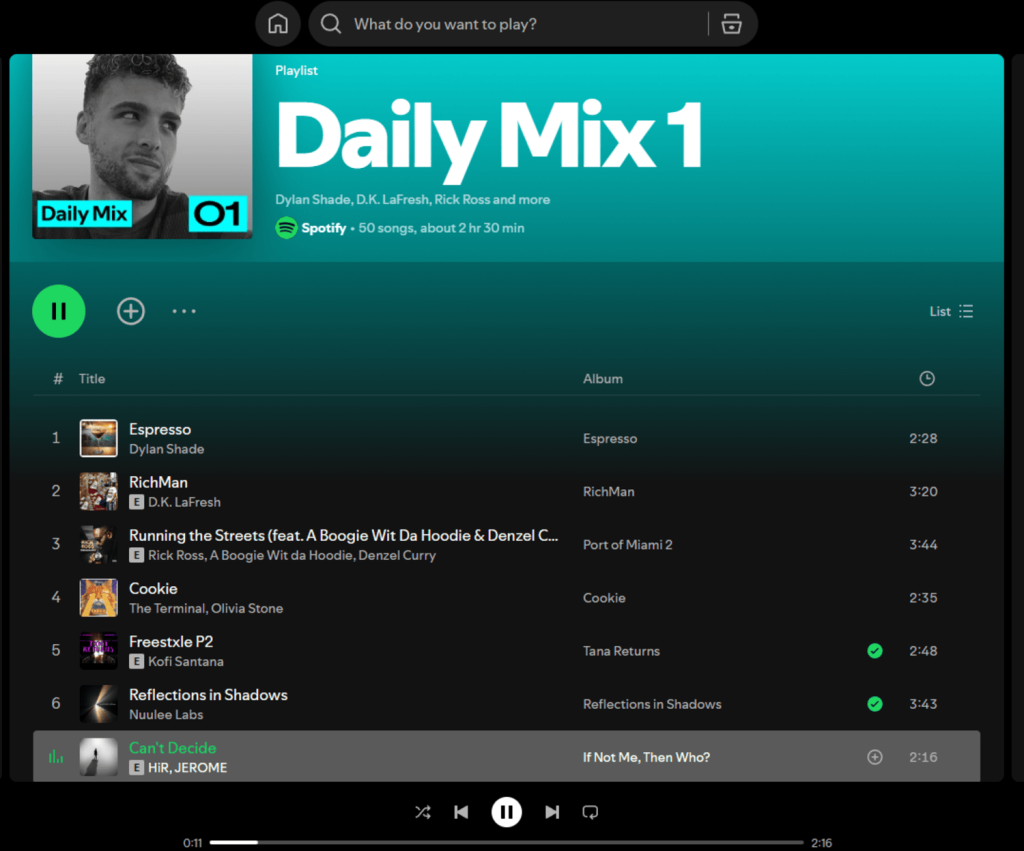Open the artist Dylan Shade
Screen dimensions: 1024x851
[x=167, y=449]
